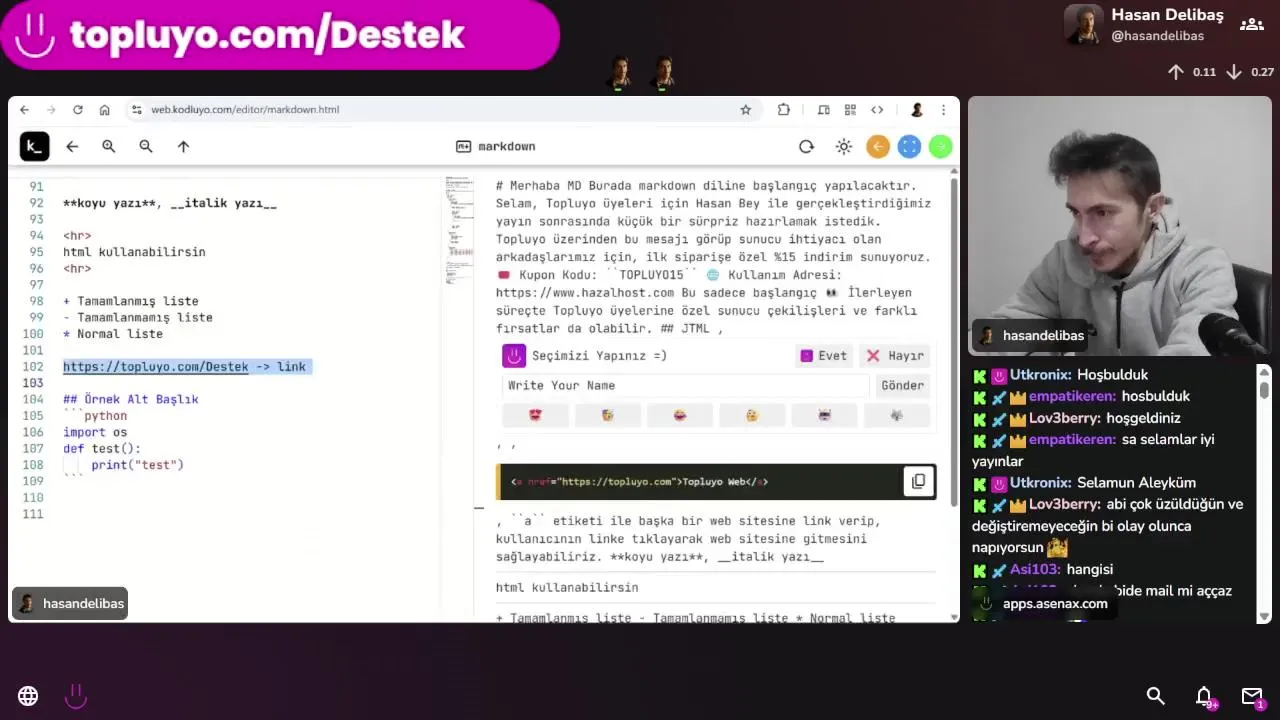
Task: Click the globe icon in bottom bar
Action: tap(28, 696)
